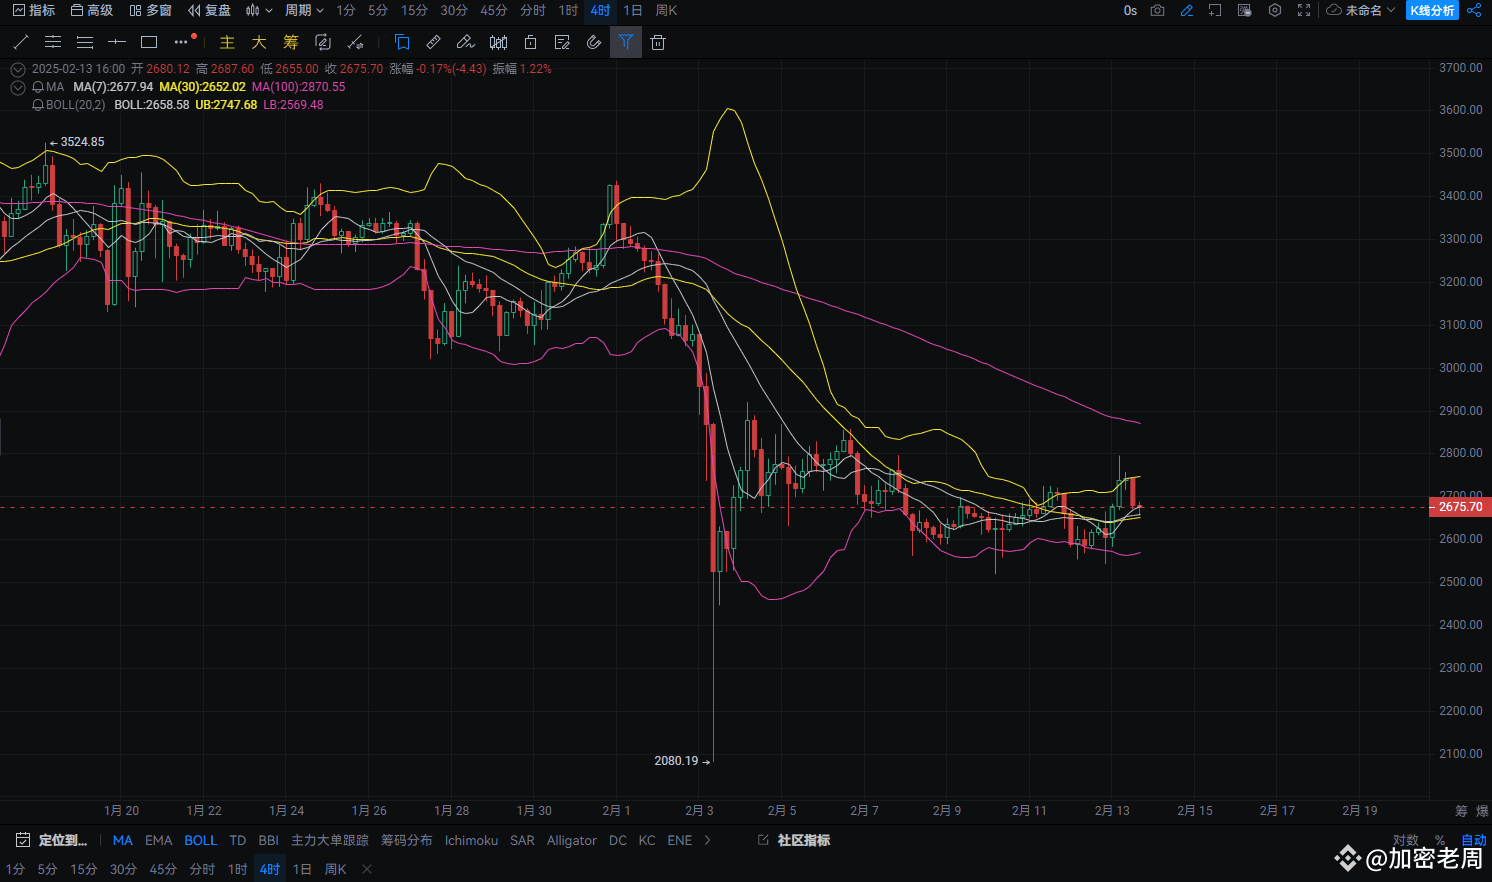1492x882 pixels.
Task: Select the parallel channel drawing tool
Action: (x=85, y=42)
